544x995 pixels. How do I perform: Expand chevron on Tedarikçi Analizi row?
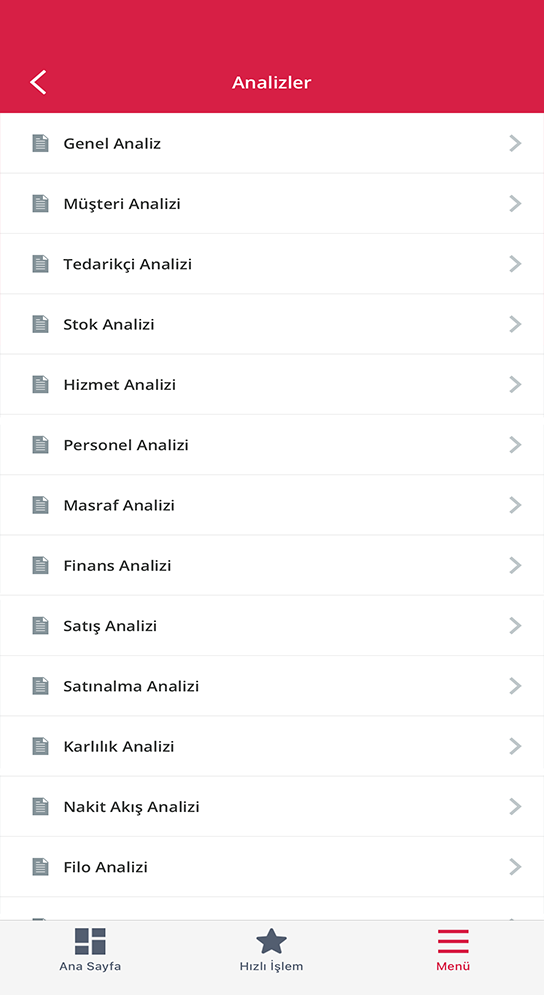[x=515, y=264]
